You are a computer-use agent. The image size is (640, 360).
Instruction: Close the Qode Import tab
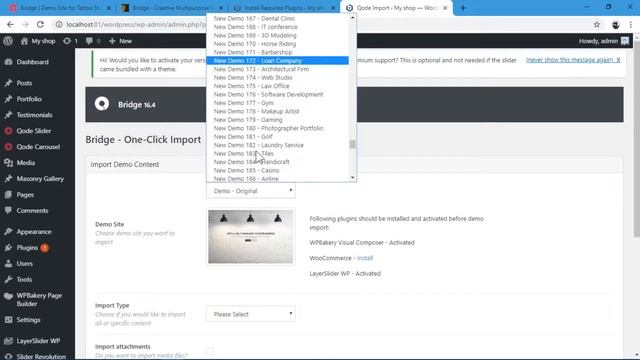point(445,8)
